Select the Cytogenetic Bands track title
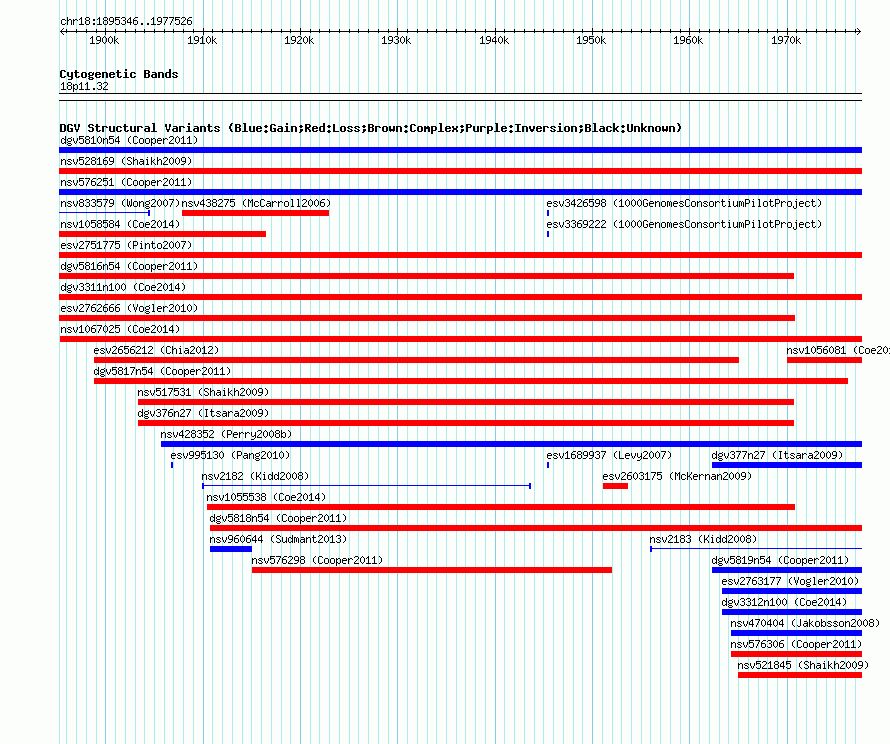This screenshot has height=744, width=890. pyautogui.click(x=119, y=74)
